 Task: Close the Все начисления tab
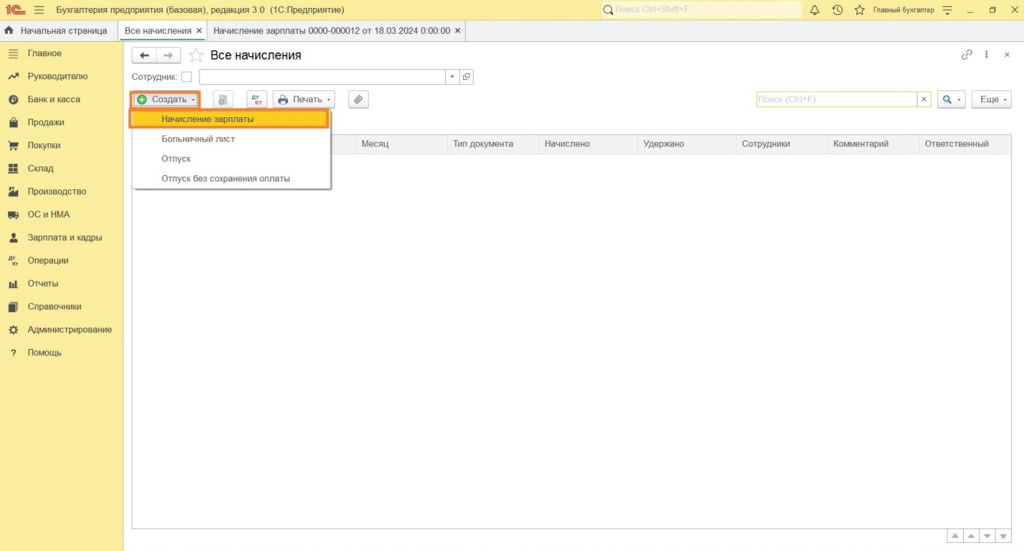199,31
